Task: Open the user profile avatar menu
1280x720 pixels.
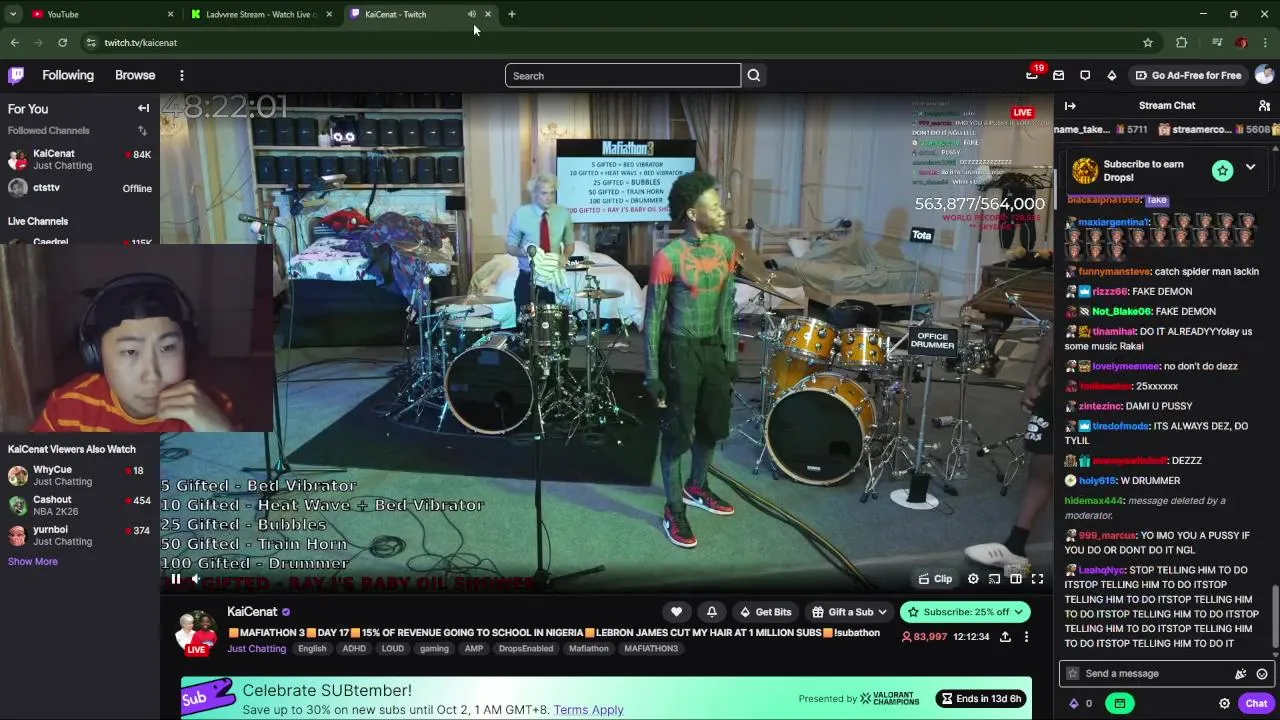Action: (1264, 75)
